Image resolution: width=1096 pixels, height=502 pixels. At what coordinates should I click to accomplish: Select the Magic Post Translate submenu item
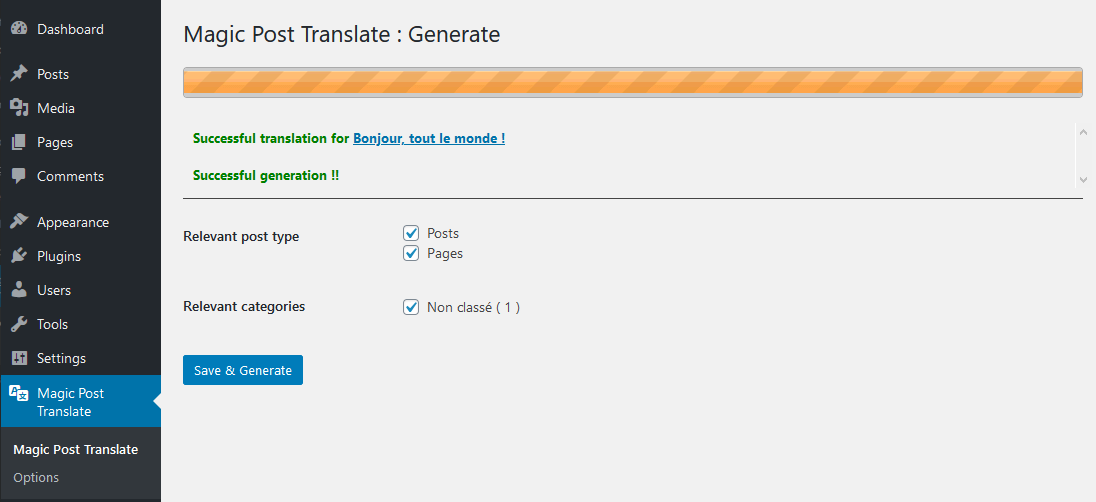pos(75,450)
